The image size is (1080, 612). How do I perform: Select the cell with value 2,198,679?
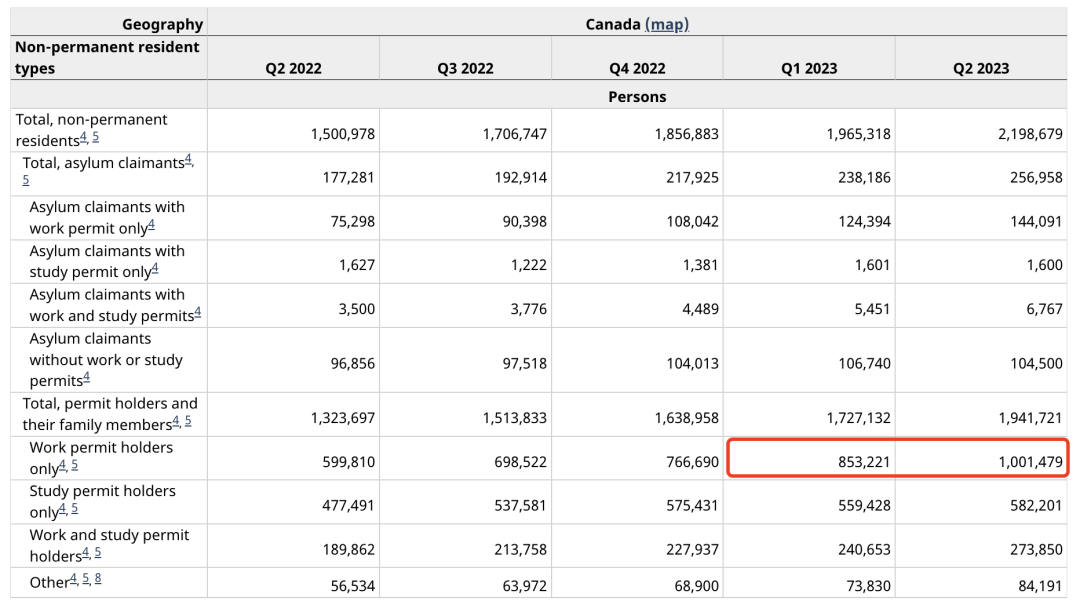[x=981, y=131]
